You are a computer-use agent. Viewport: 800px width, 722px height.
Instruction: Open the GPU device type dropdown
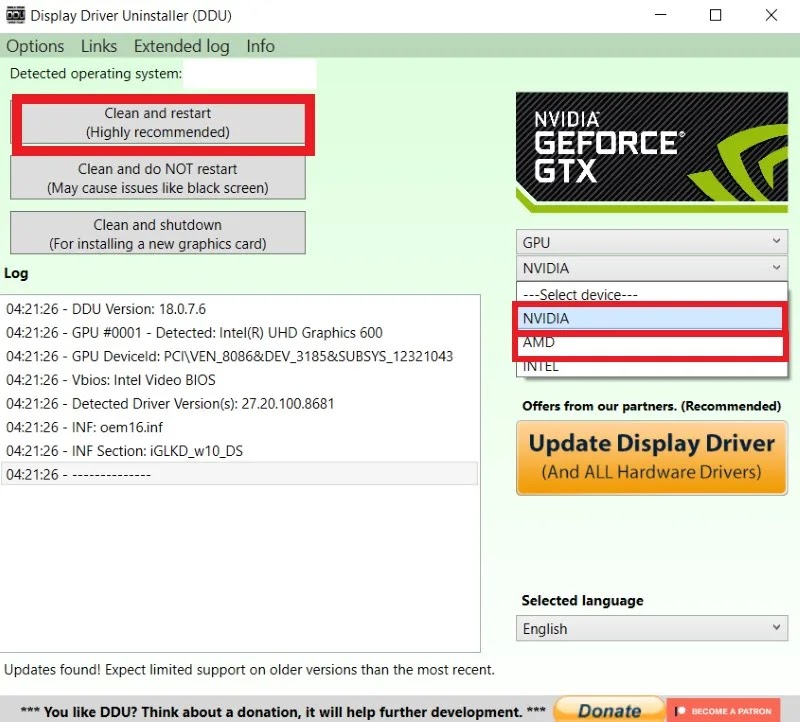652,242
